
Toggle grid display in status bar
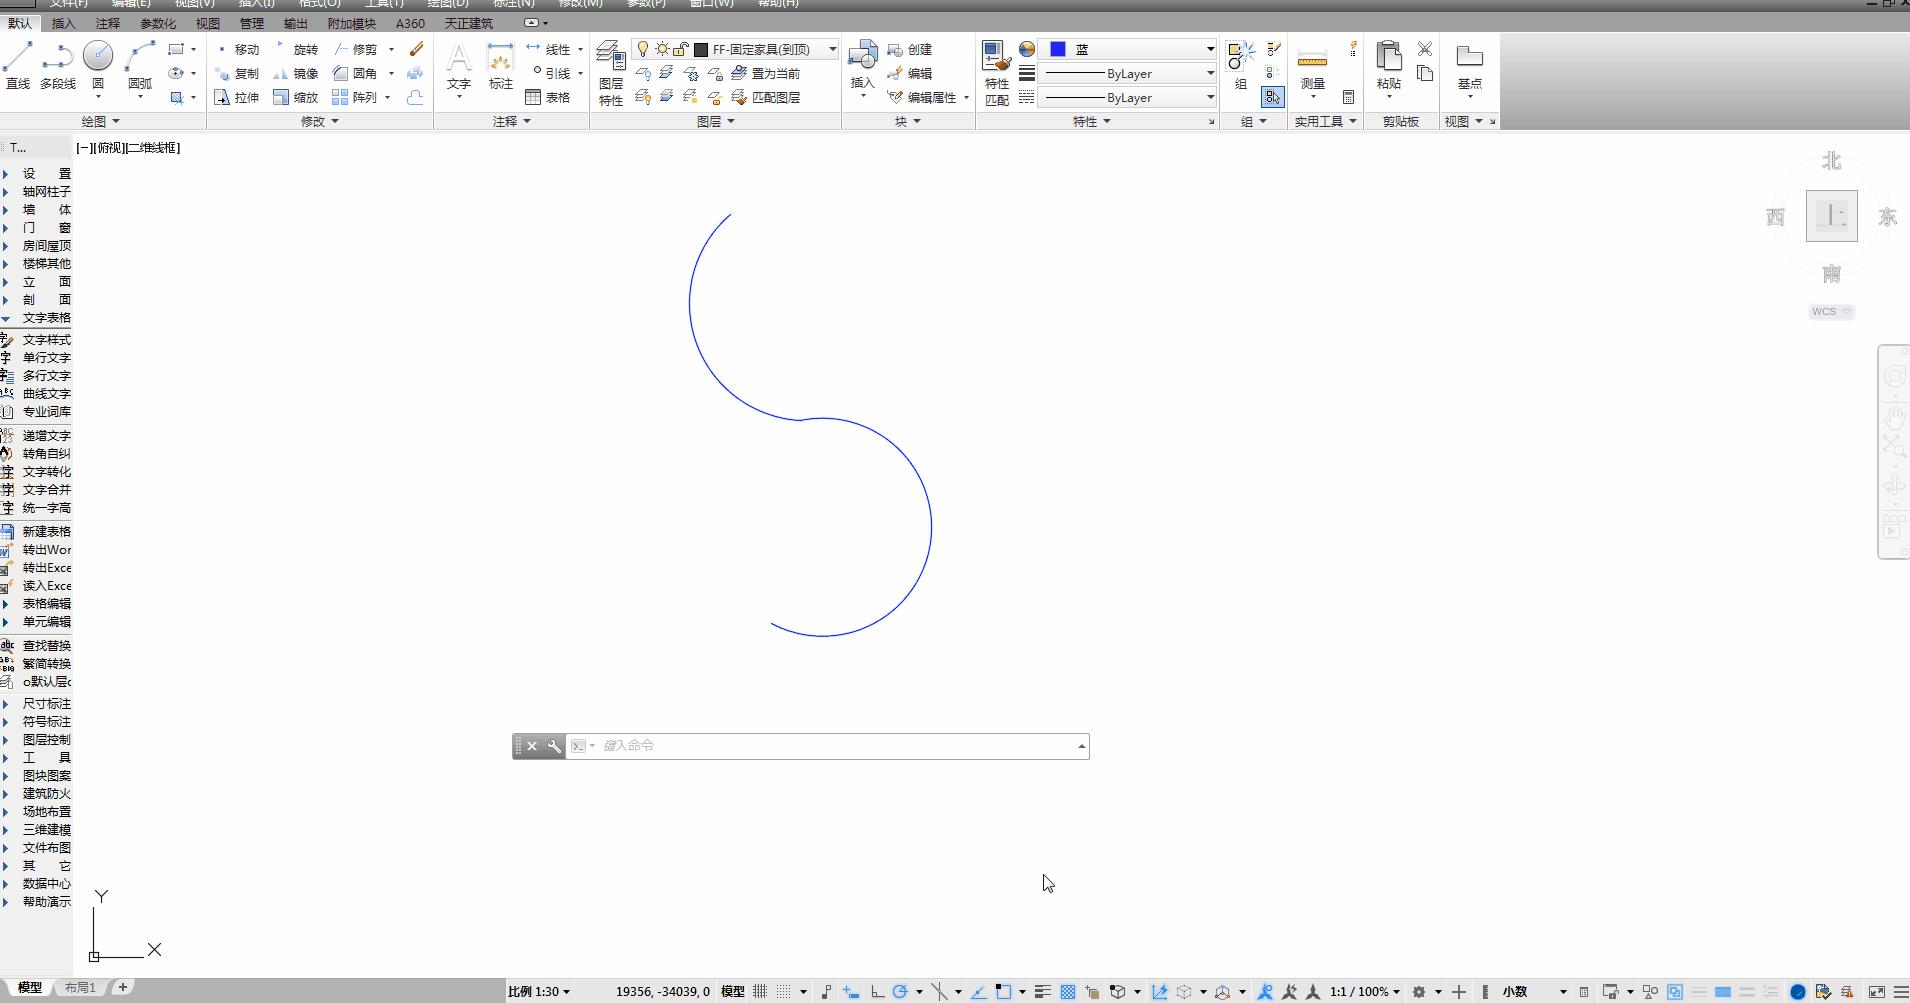click(x=760, y=992)
